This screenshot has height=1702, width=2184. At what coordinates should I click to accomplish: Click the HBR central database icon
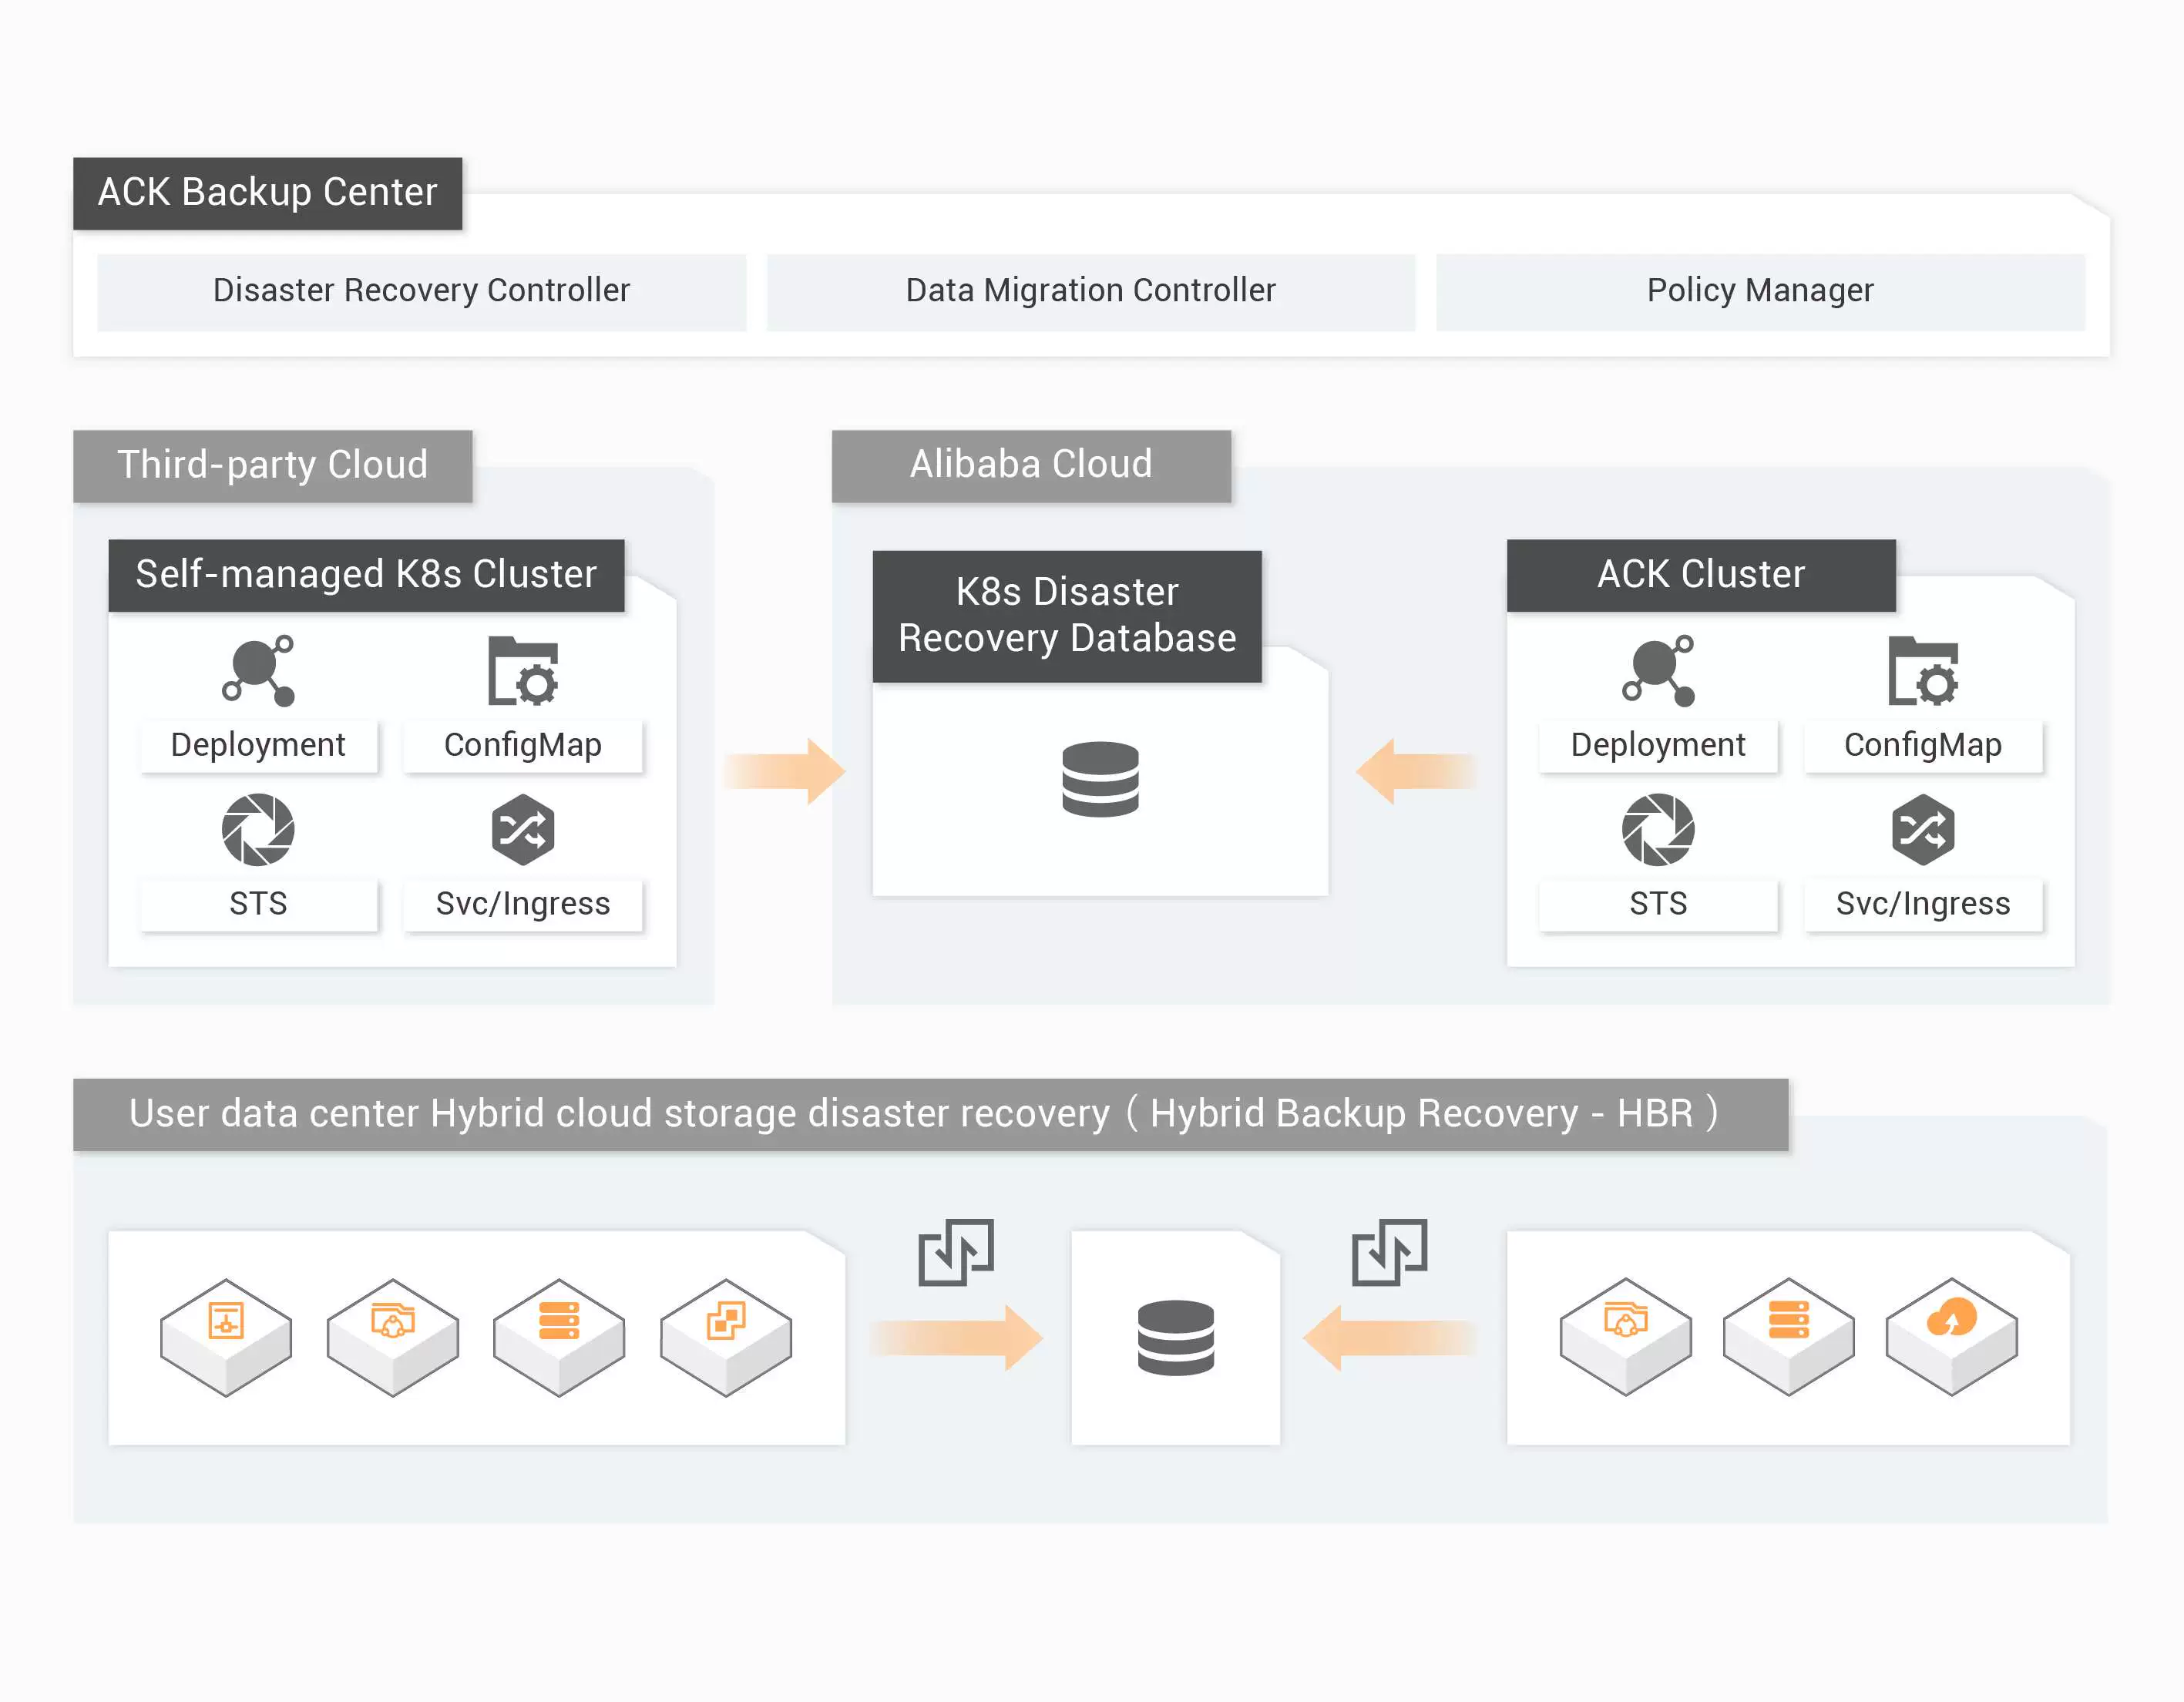(1175, 1337)
